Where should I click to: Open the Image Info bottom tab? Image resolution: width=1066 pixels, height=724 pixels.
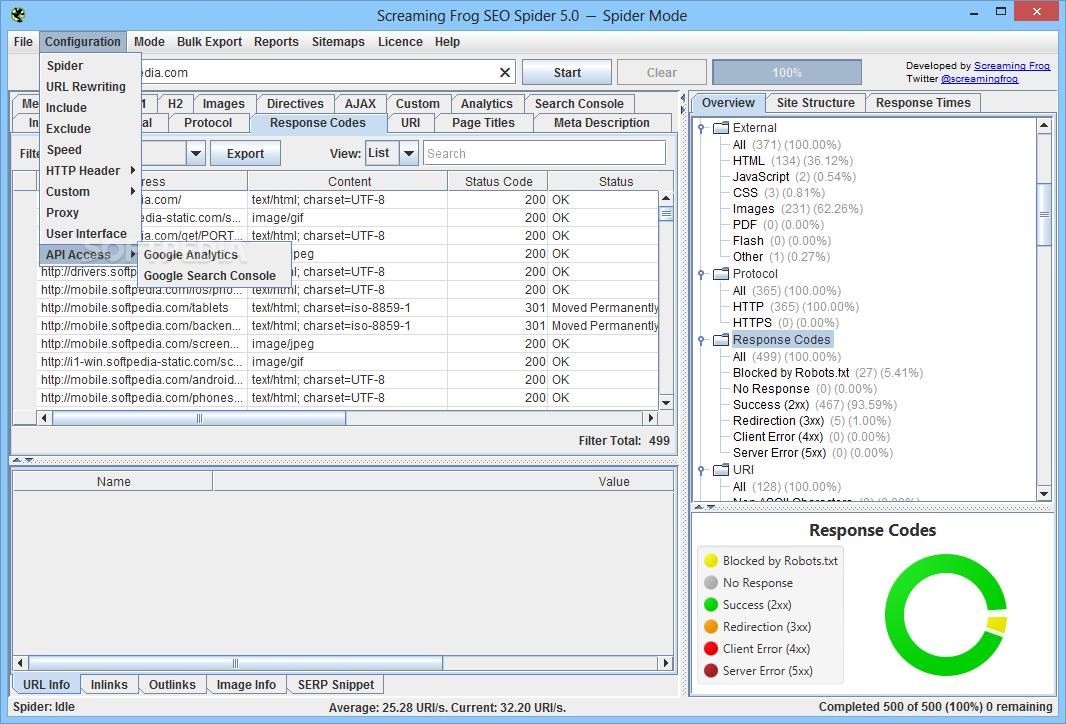click(246, 685)
